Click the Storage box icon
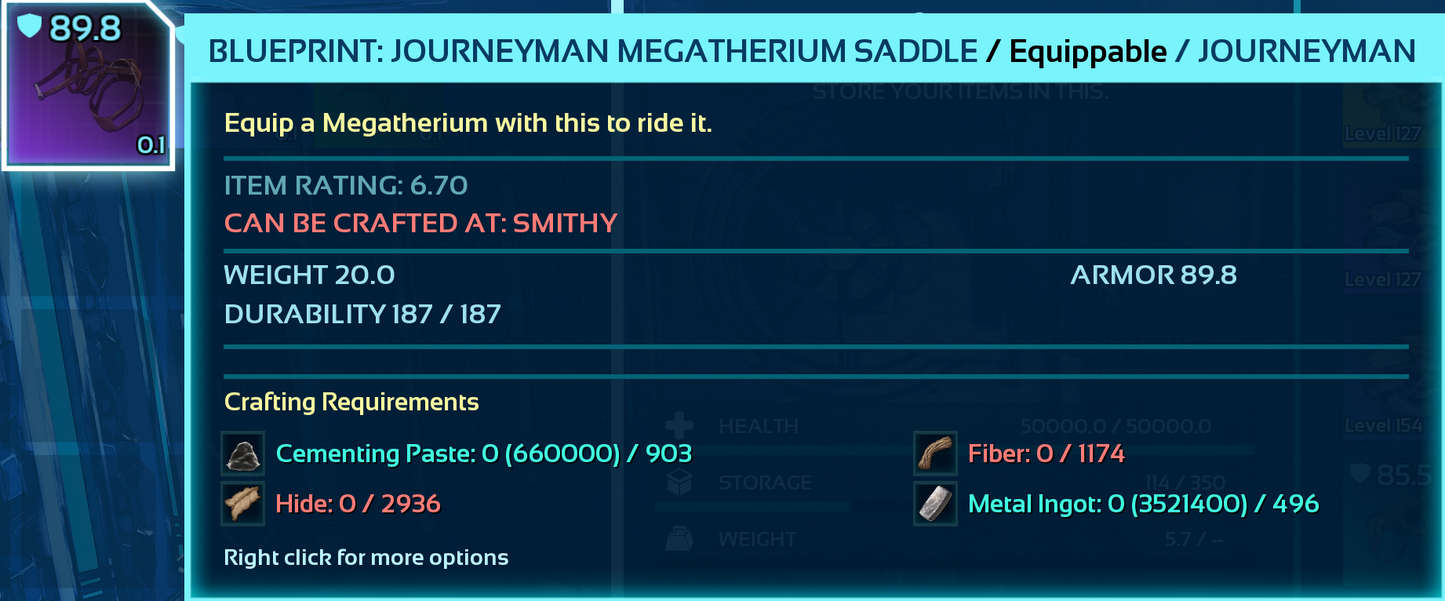The image size is (1445, 601). tap(679, 483)
